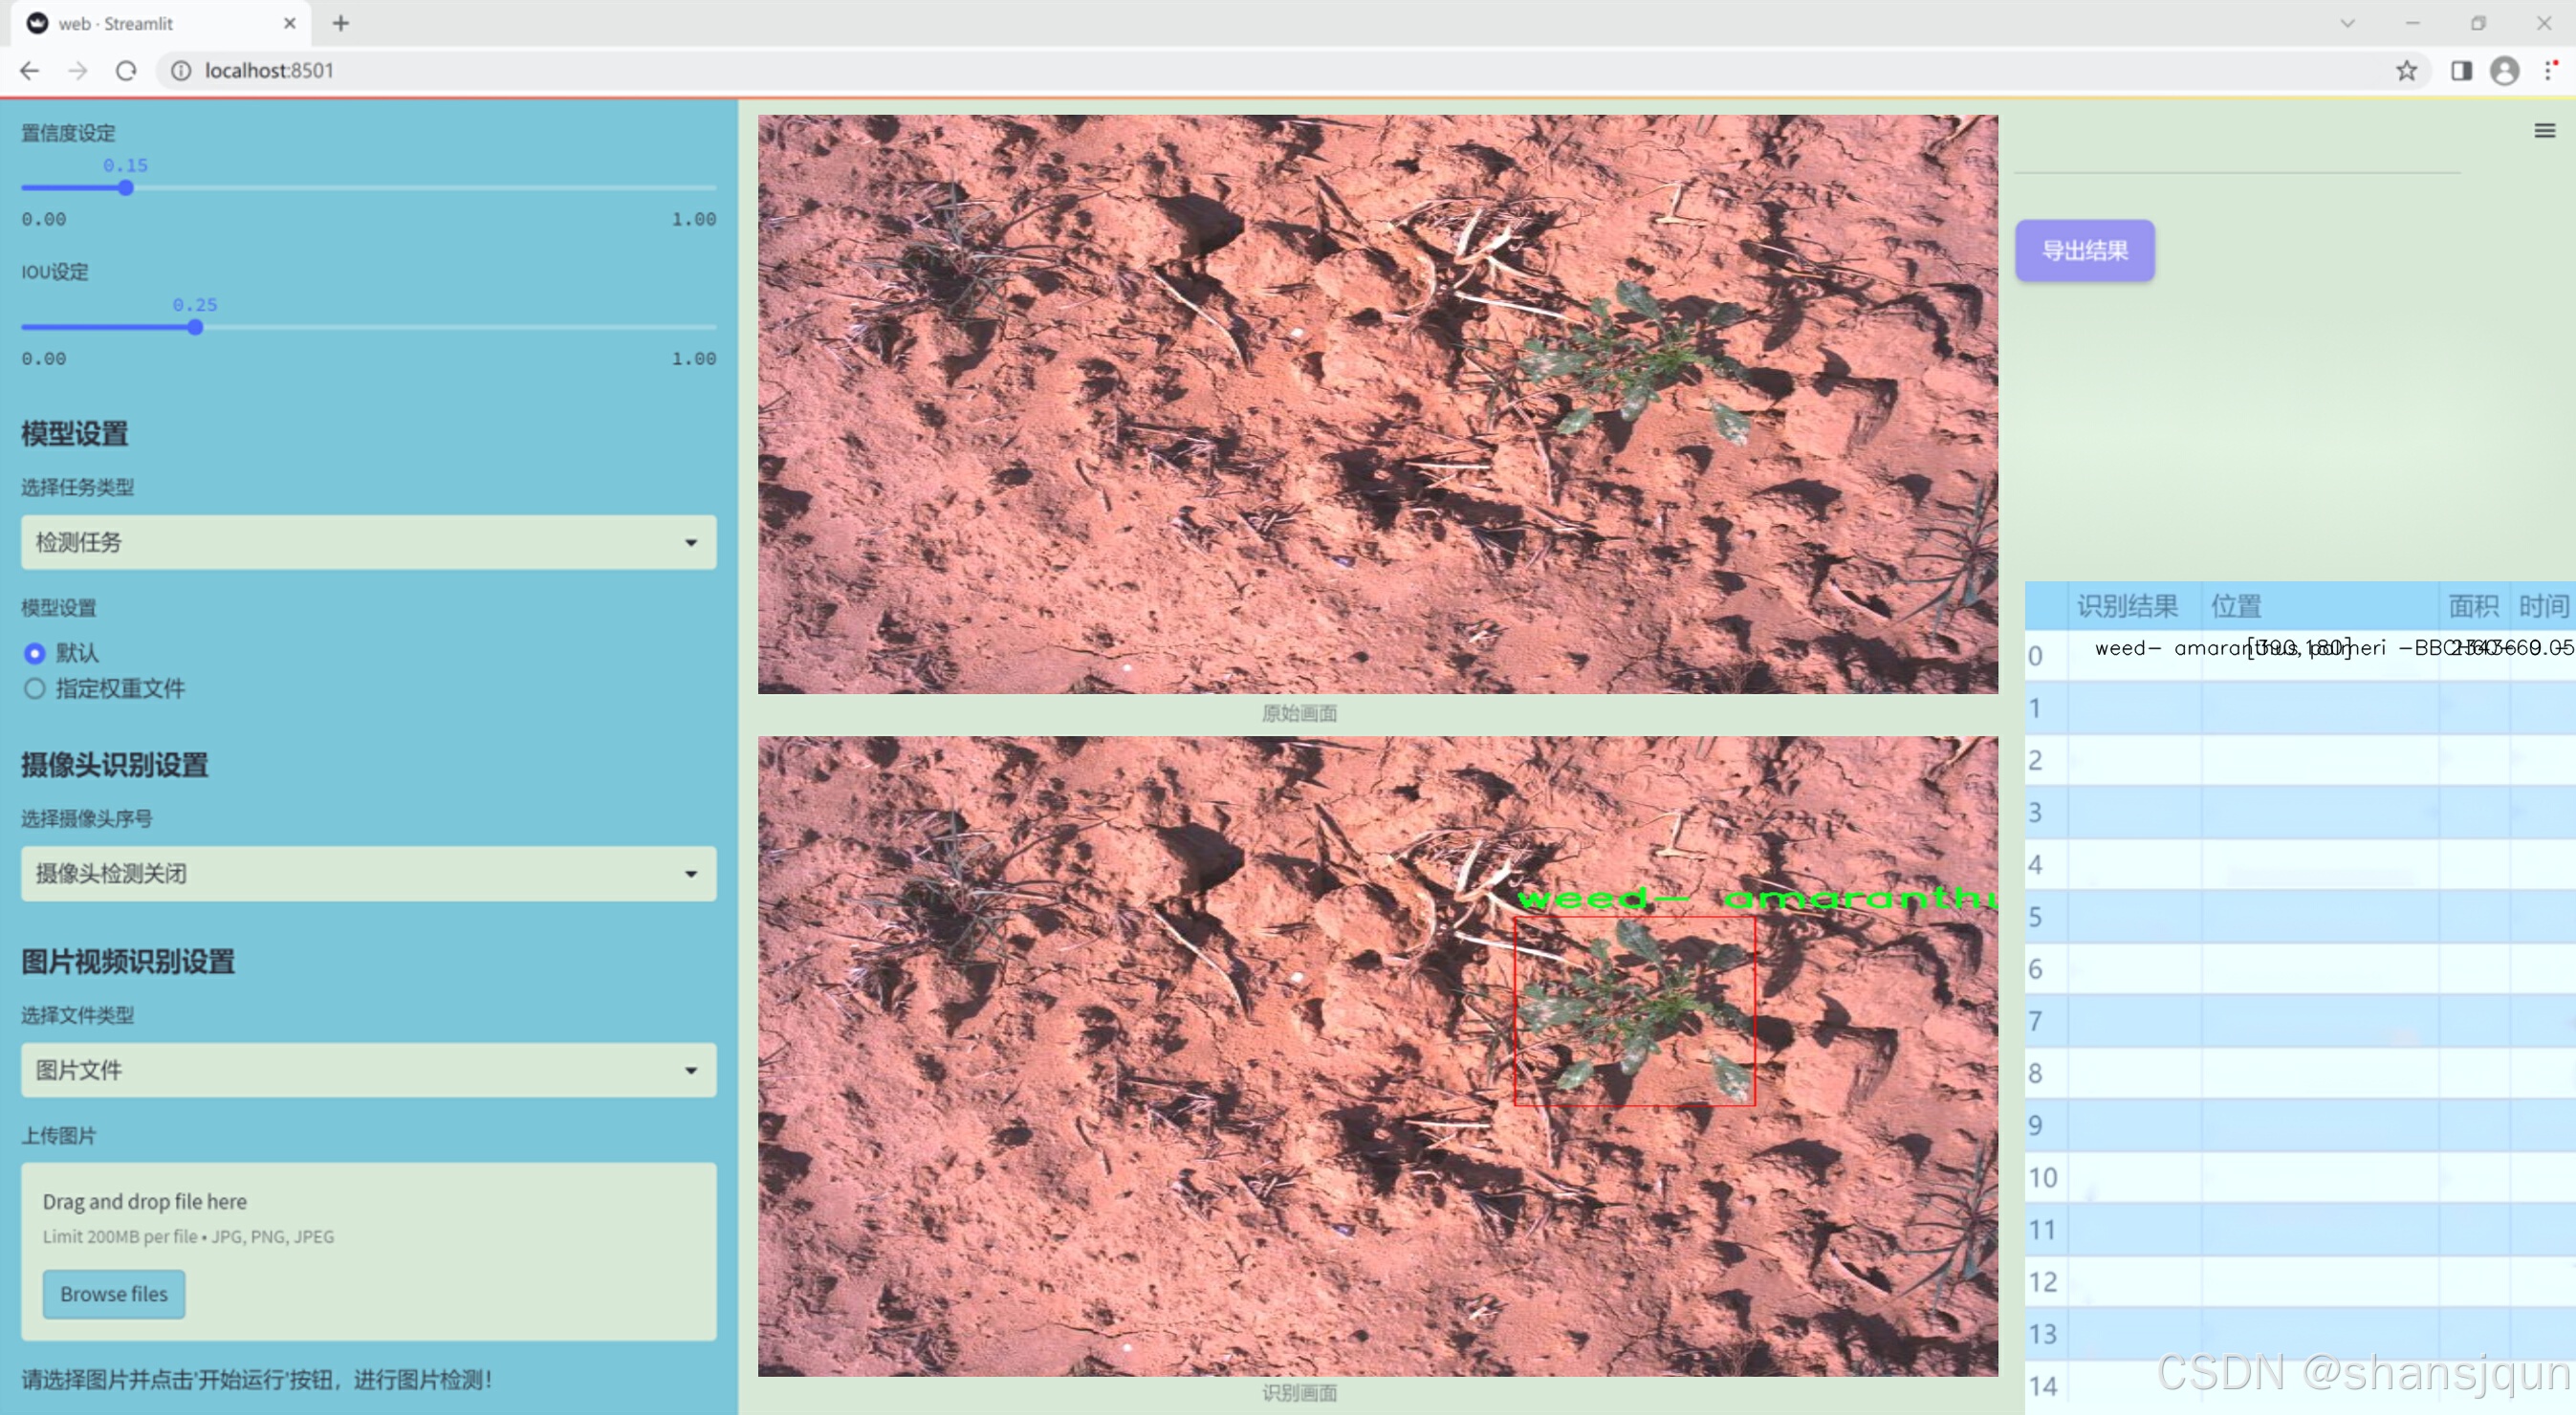Close the web · Streamlit tab

pyautogui.click(x=290, y=23)
